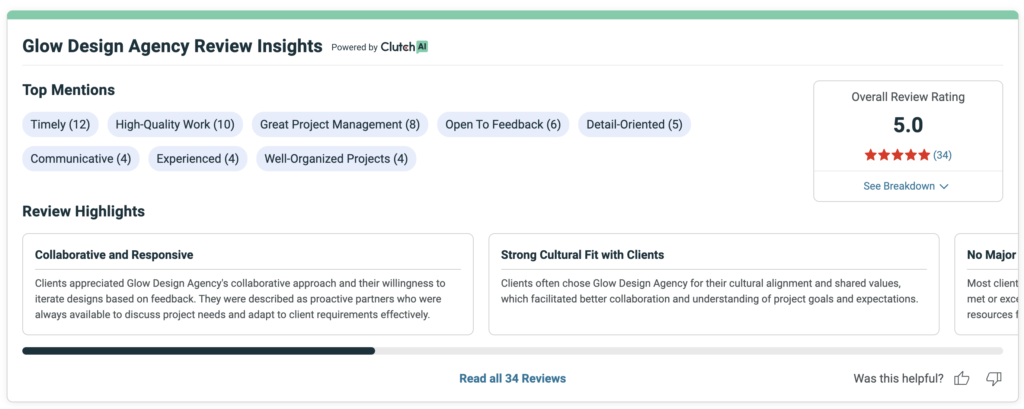Screen dimensions: 1024x409
Task: Click the (34) review count link
Action: click(942, 155)
